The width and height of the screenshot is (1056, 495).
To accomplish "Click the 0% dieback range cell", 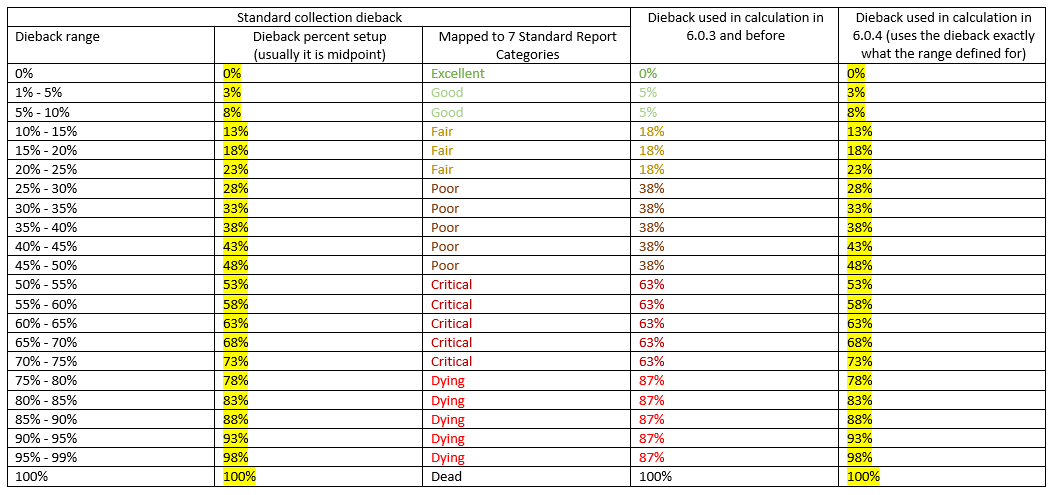I will click(x=112, y=73).
